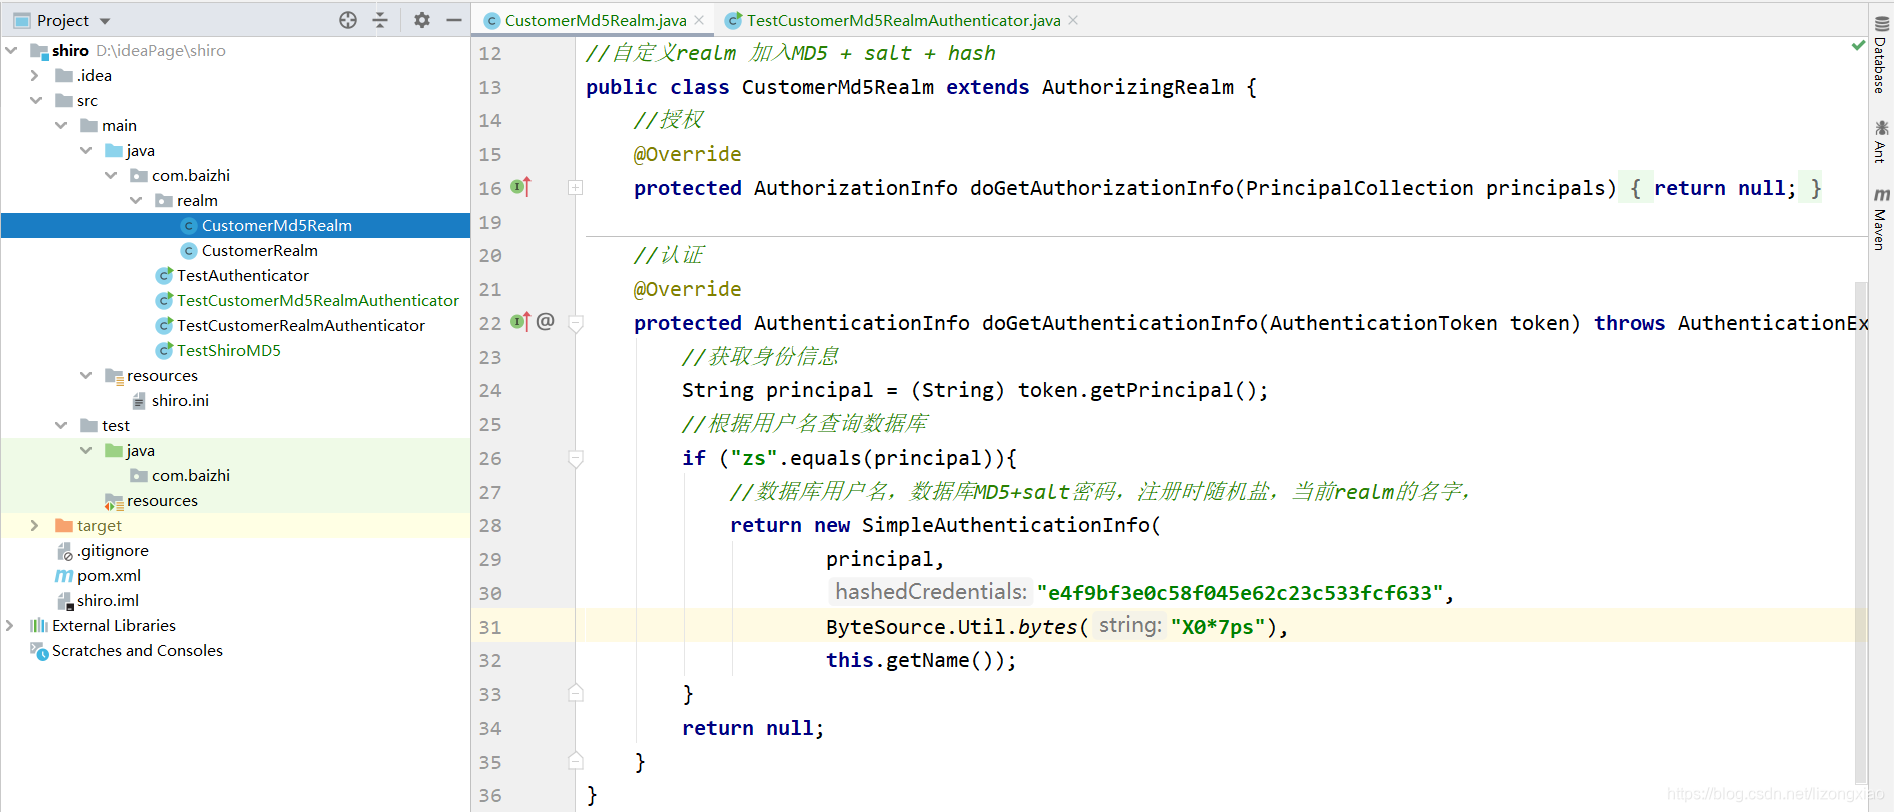This screenshot has height=812, width=1894.
Task: Select shiro.iml file
Action: pos(107,600)
